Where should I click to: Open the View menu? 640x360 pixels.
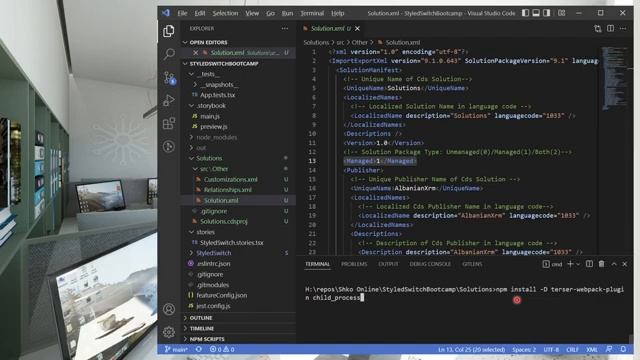(x=252, y=13)
